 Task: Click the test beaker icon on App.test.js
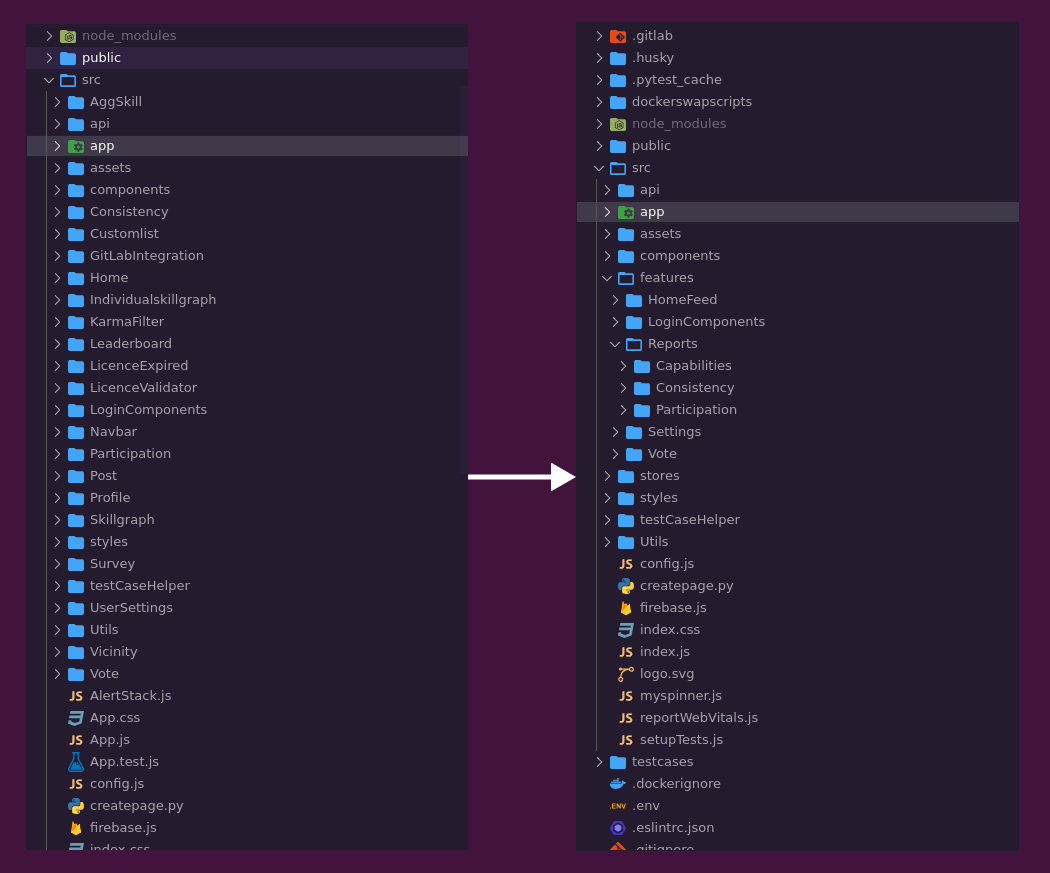pyautogui.click(x=76, y=761)
